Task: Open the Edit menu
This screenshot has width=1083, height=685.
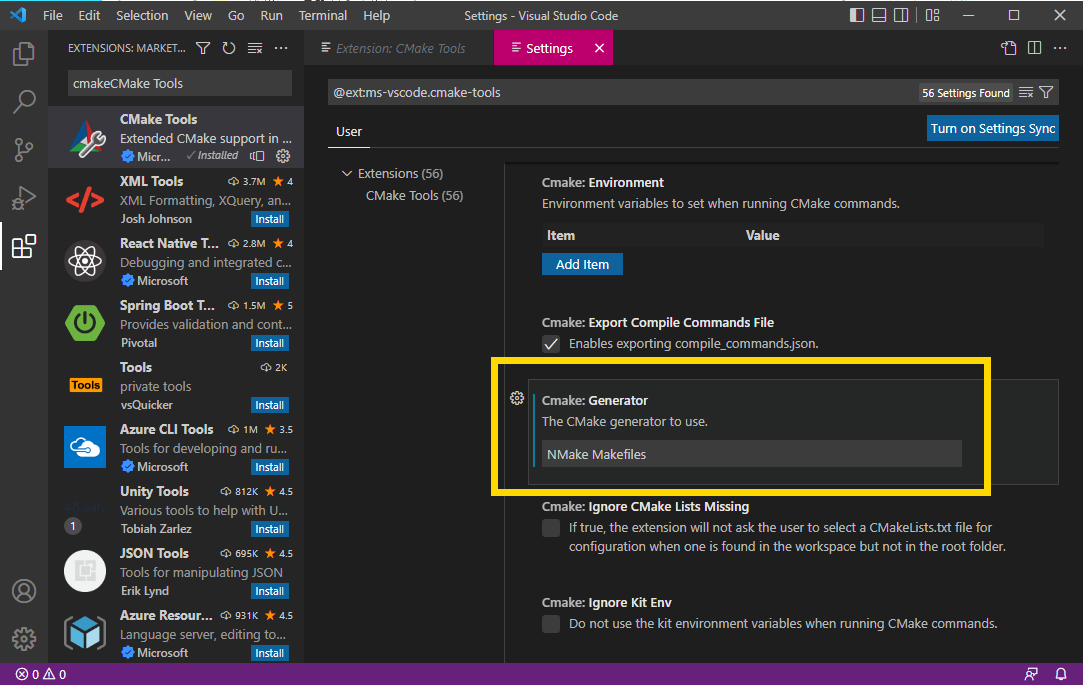Action: [x=89, y=15]
